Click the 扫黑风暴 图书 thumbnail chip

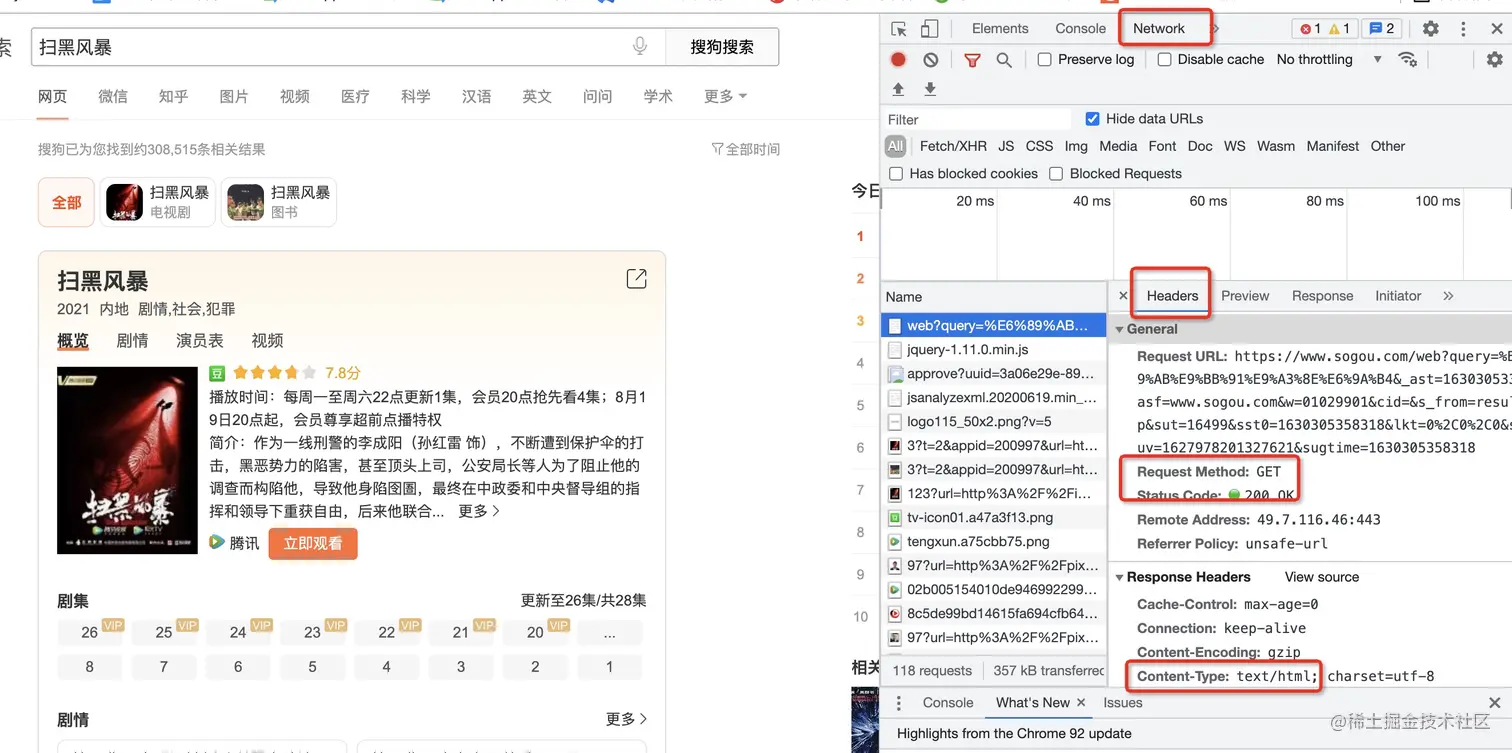click(x=279, y=202)
